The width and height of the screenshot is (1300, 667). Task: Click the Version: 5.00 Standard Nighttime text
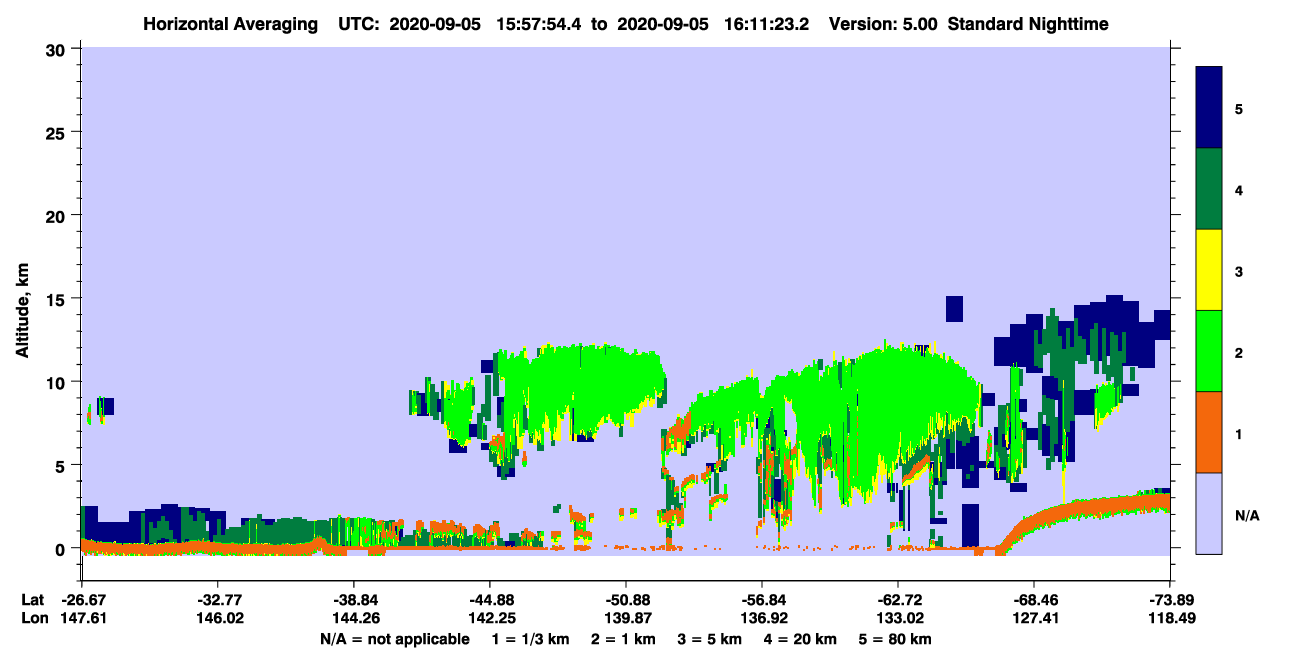[x=968, y=23]
